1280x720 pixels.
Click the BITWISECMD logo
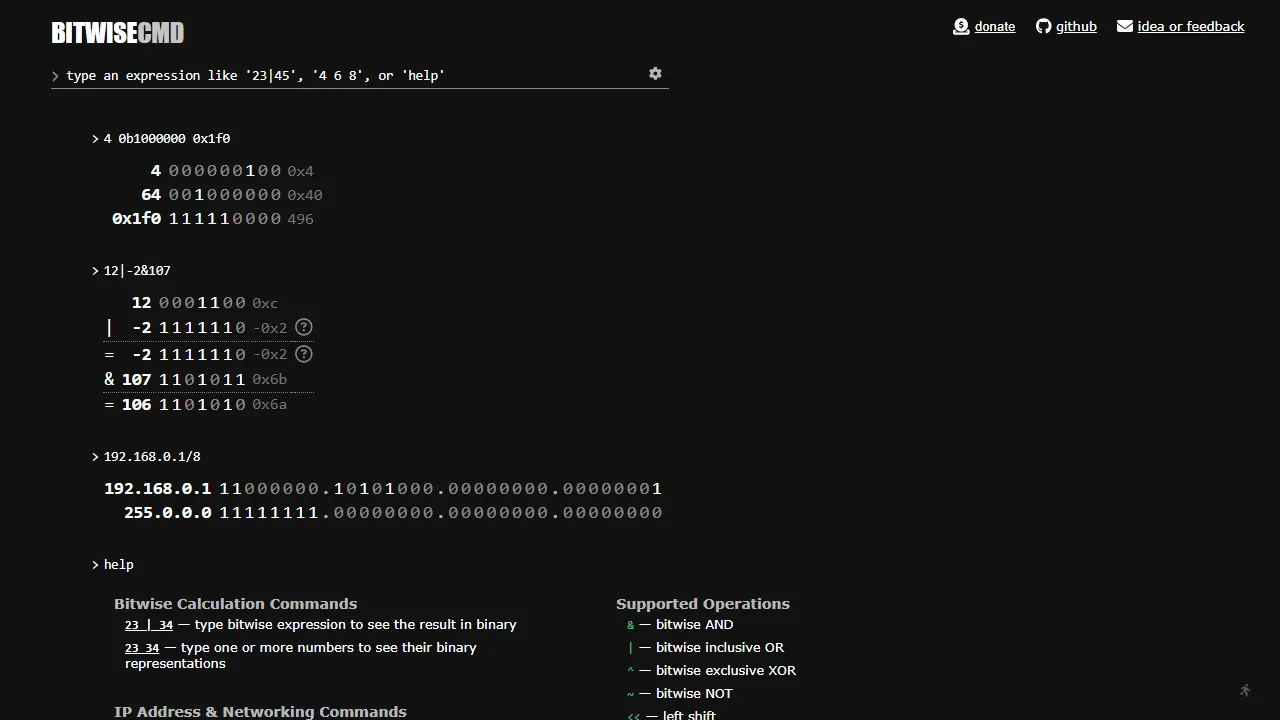point(117,32)
